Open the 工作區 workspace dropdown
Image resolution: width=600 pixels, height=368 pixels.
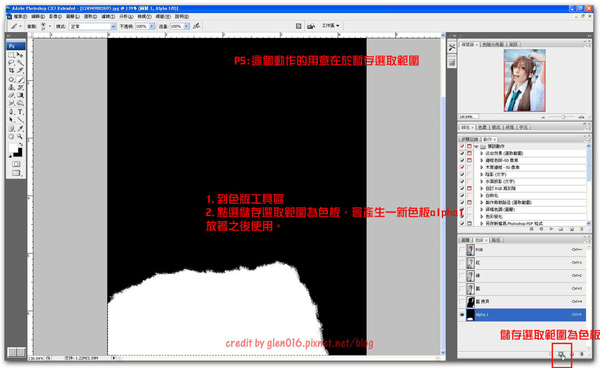click(x=331, y=26)
